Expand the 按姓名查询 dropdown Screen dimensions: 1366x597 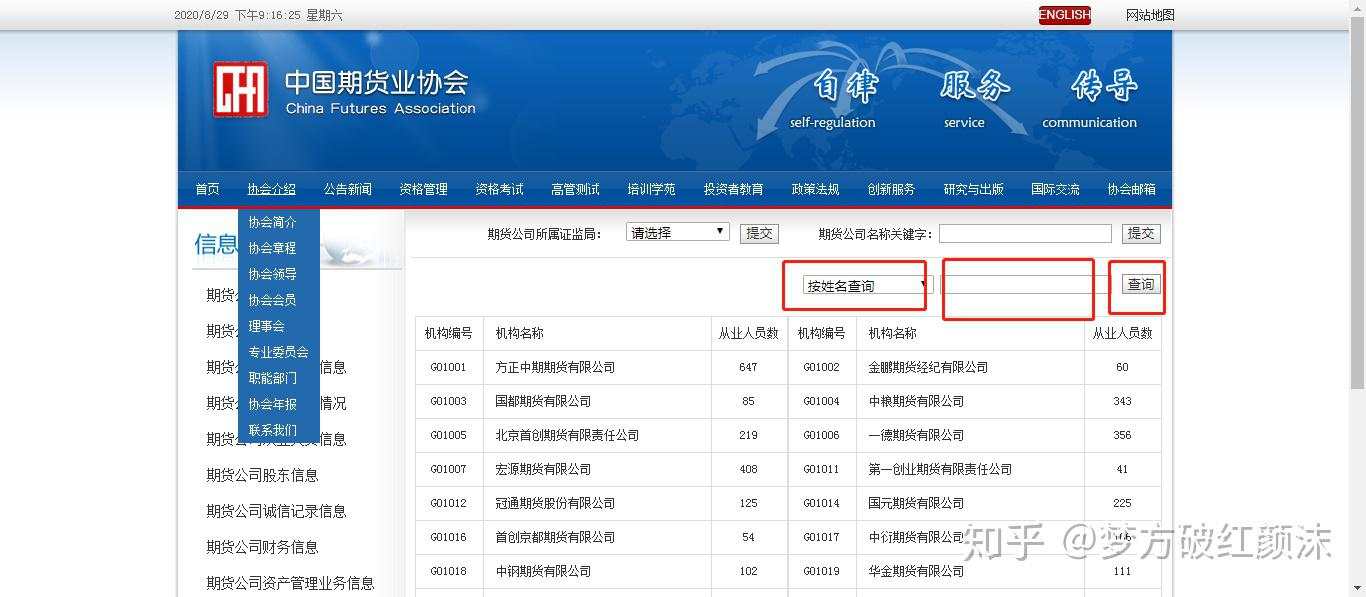click(867, 286)
